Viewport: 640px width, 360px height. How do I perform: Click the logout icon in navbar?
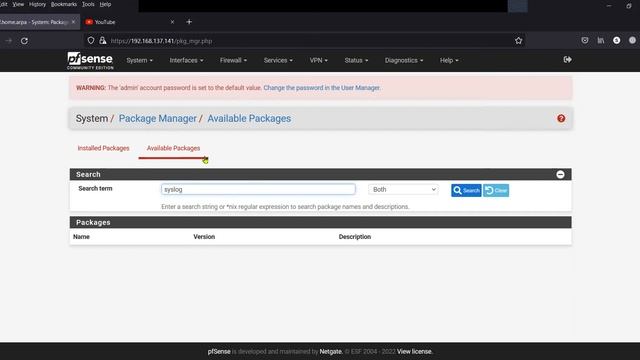click(567, 60)
